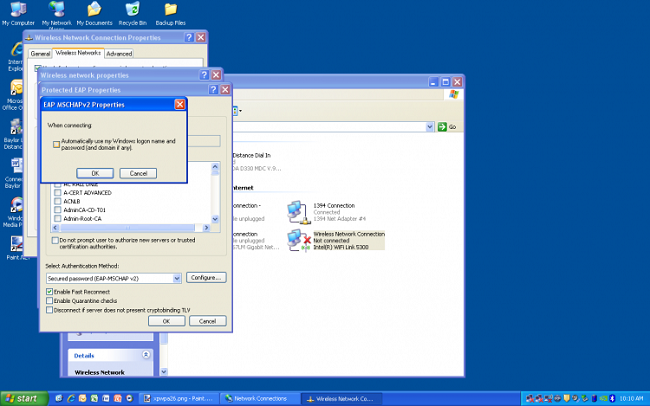Open Select Authentication Method dropdown

coord(177,278)
